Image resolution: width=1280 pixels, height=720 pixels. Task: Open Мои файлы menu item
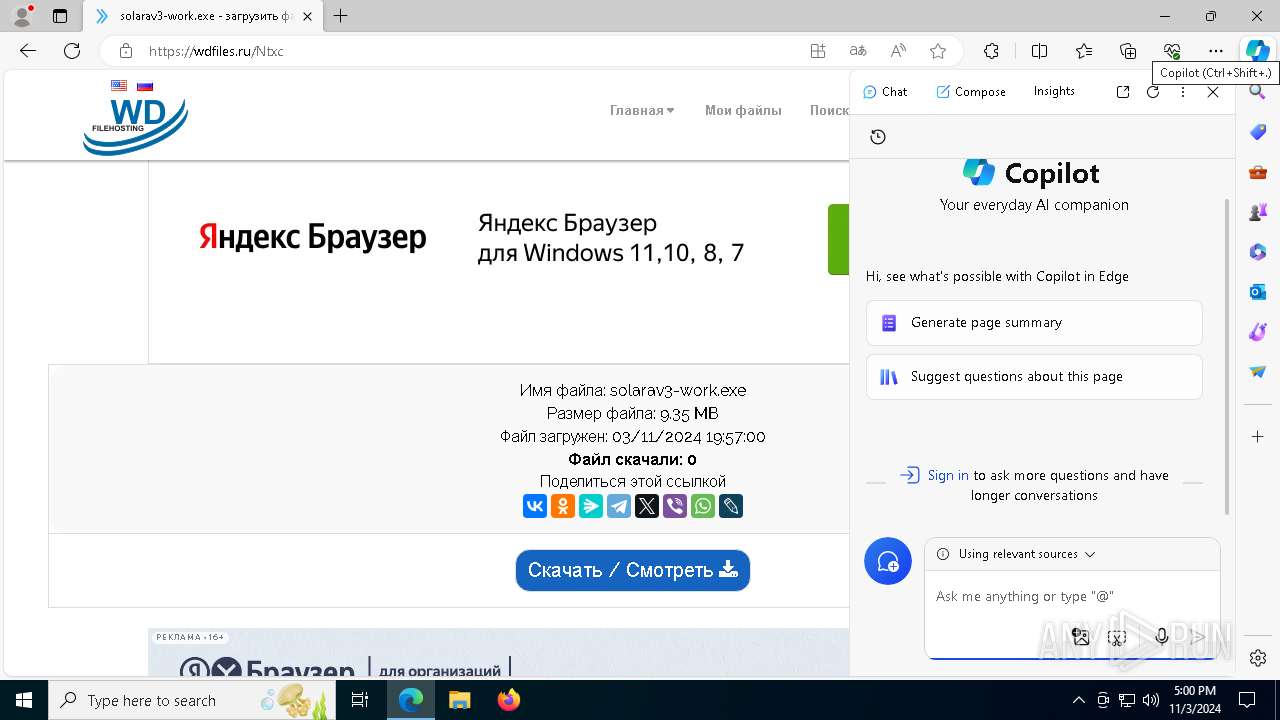pos(743,111)
